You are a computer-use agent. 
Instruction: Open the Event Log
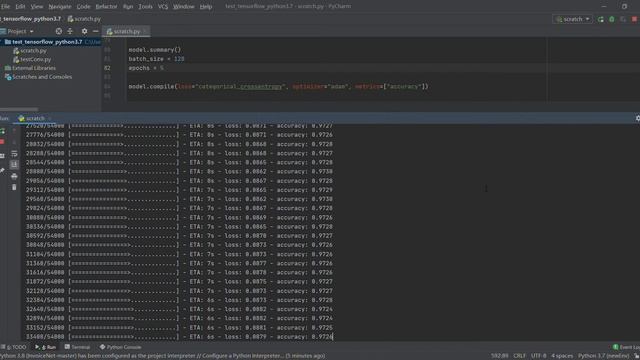click(626, 347)
